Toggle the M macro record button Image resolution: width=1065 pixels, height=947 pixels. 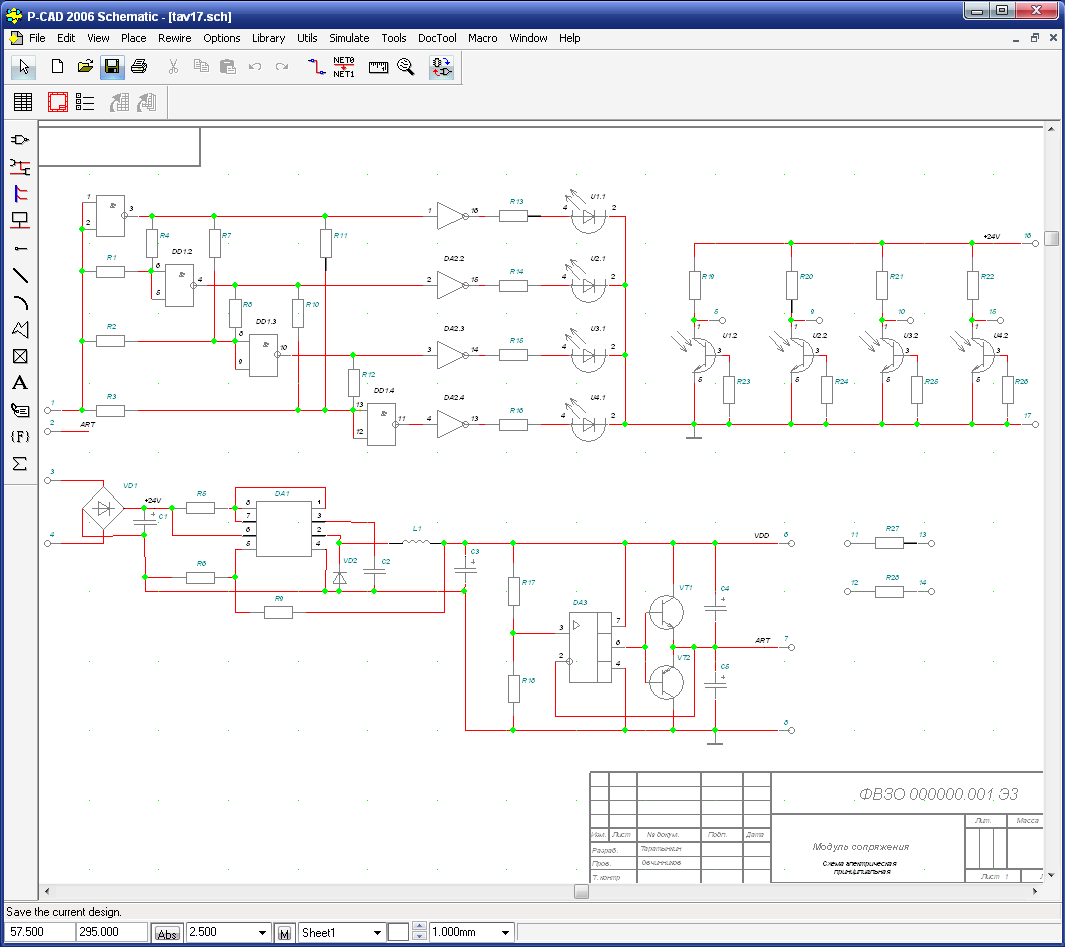[x=285, y=933]
